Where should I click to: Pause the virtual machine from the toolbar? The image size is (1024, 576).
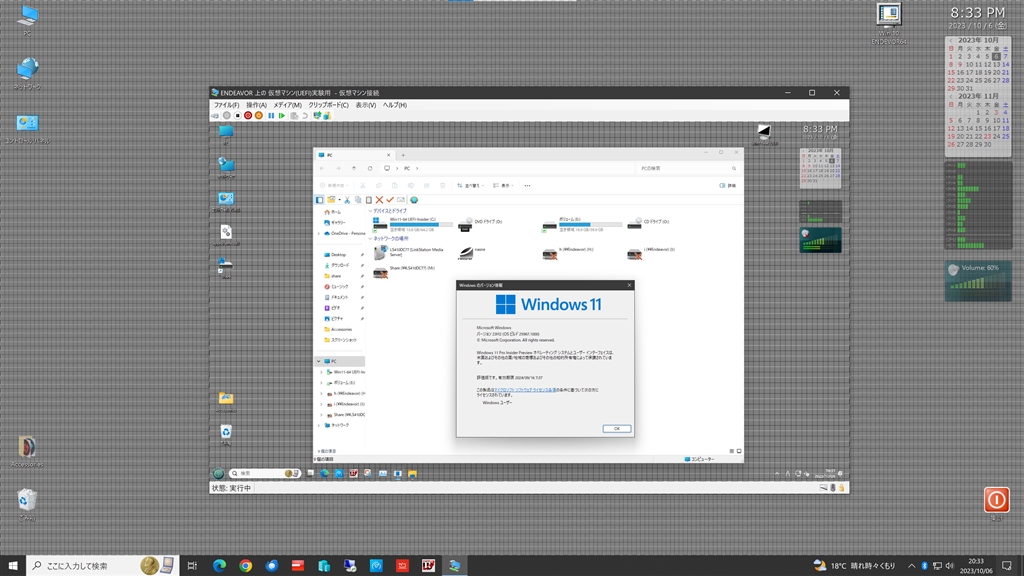[x=271, y=116]
